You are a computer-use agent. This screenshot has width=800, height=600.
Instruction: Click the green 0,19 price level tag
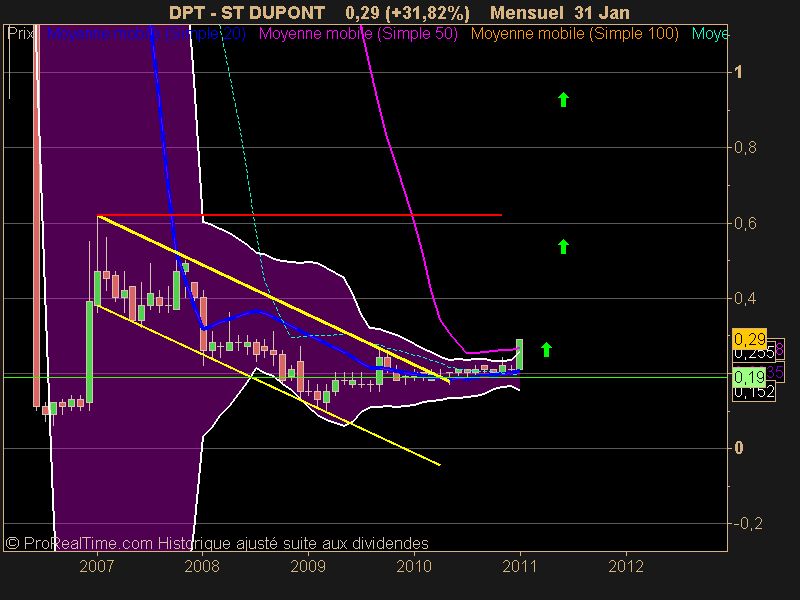click(x=749, y=377)
